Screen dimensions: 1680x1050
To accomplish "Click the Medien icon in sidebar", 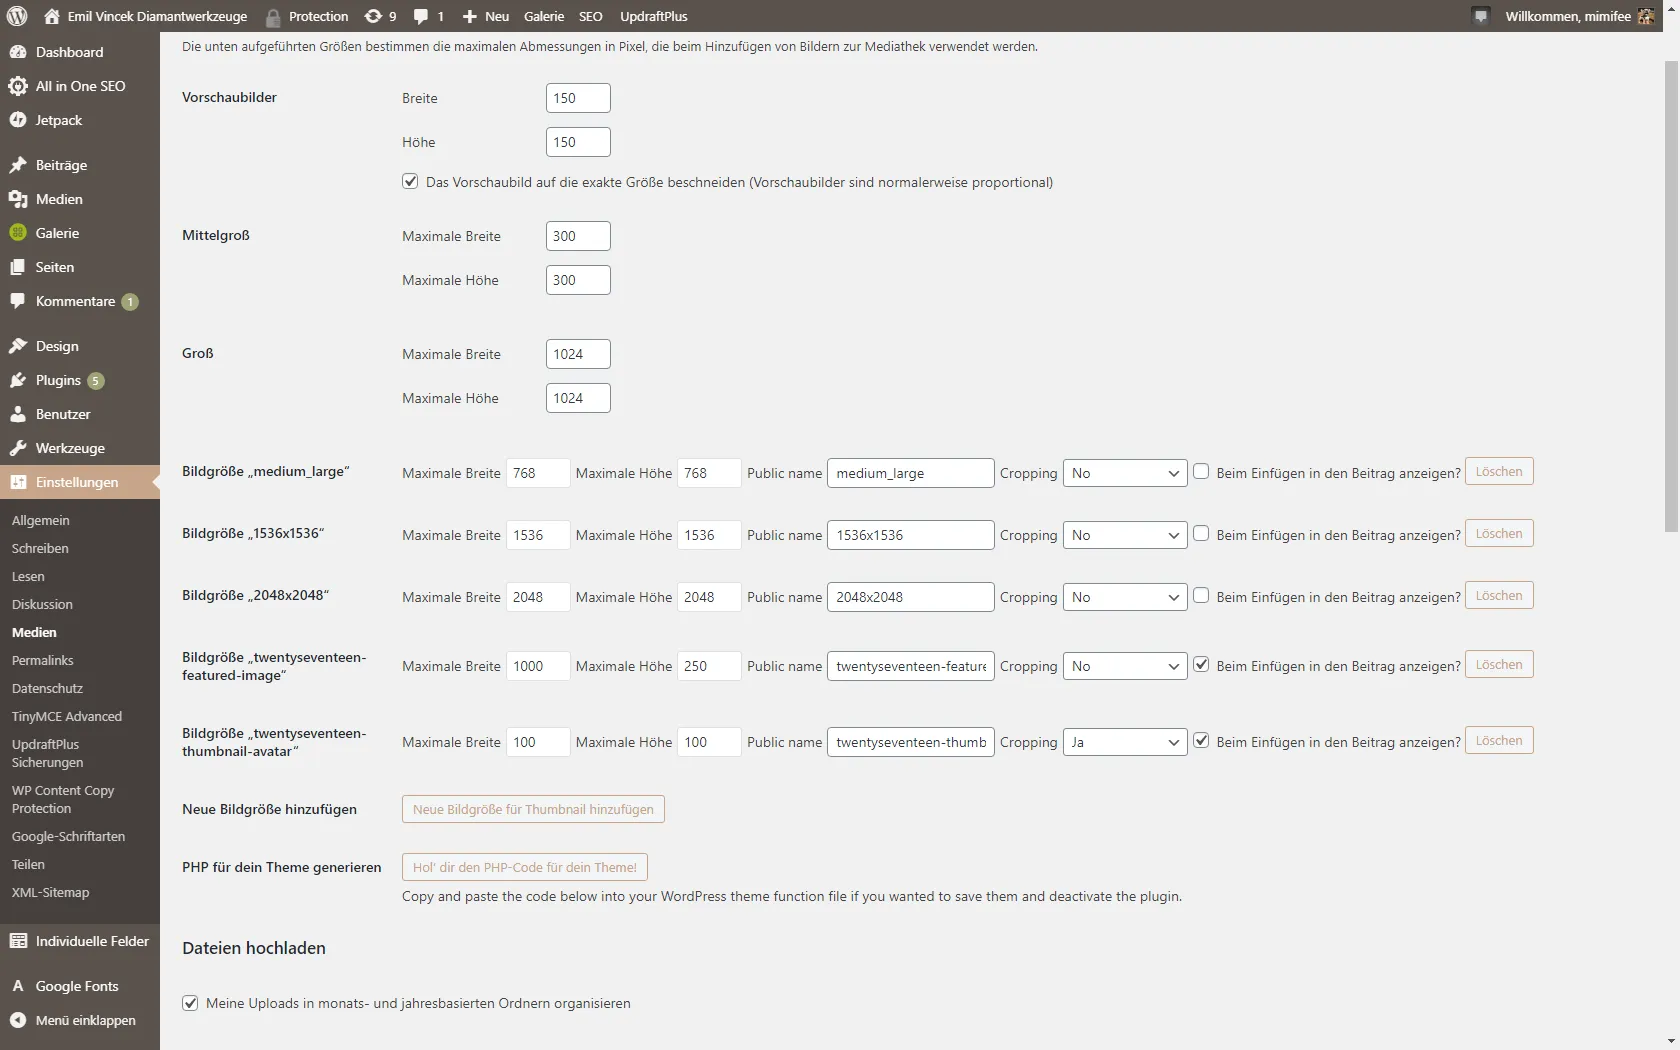I will click(18, 199).
